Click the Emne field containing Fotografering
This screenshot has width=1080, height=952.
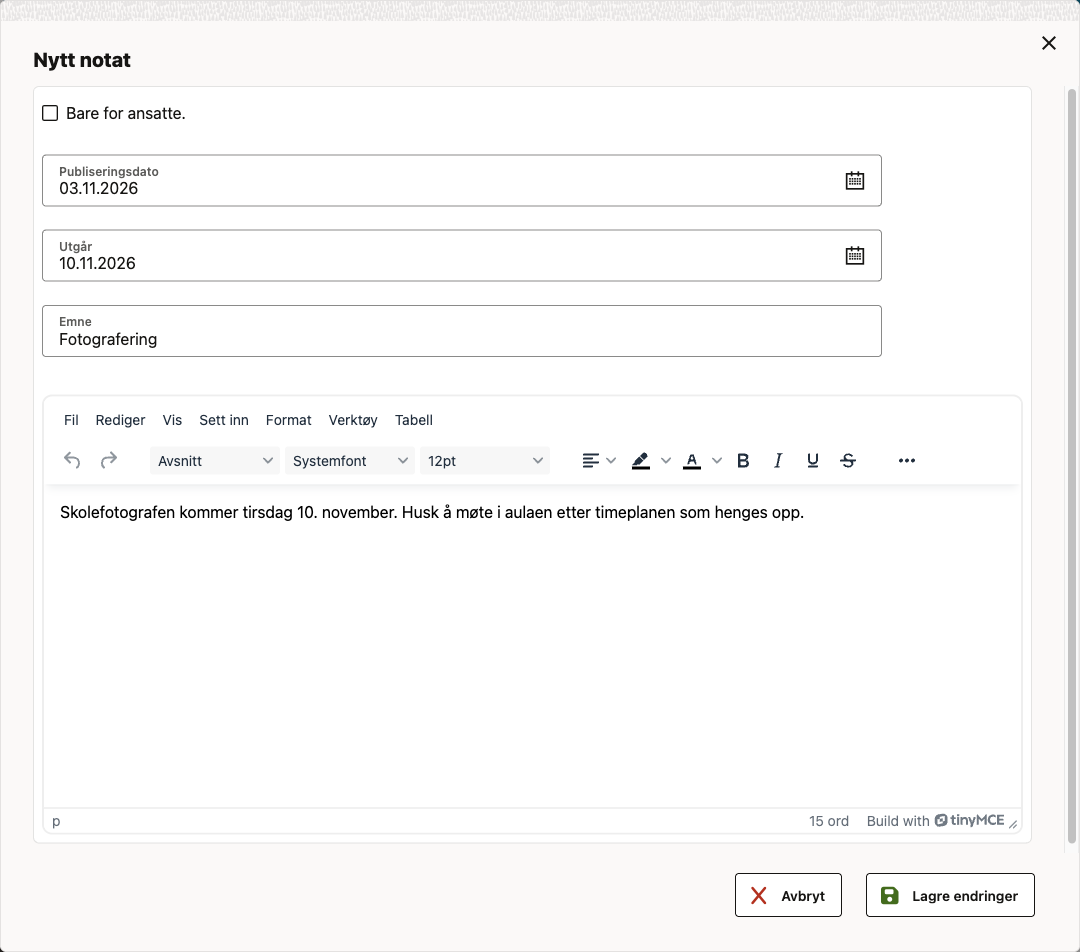coord(461,331)
